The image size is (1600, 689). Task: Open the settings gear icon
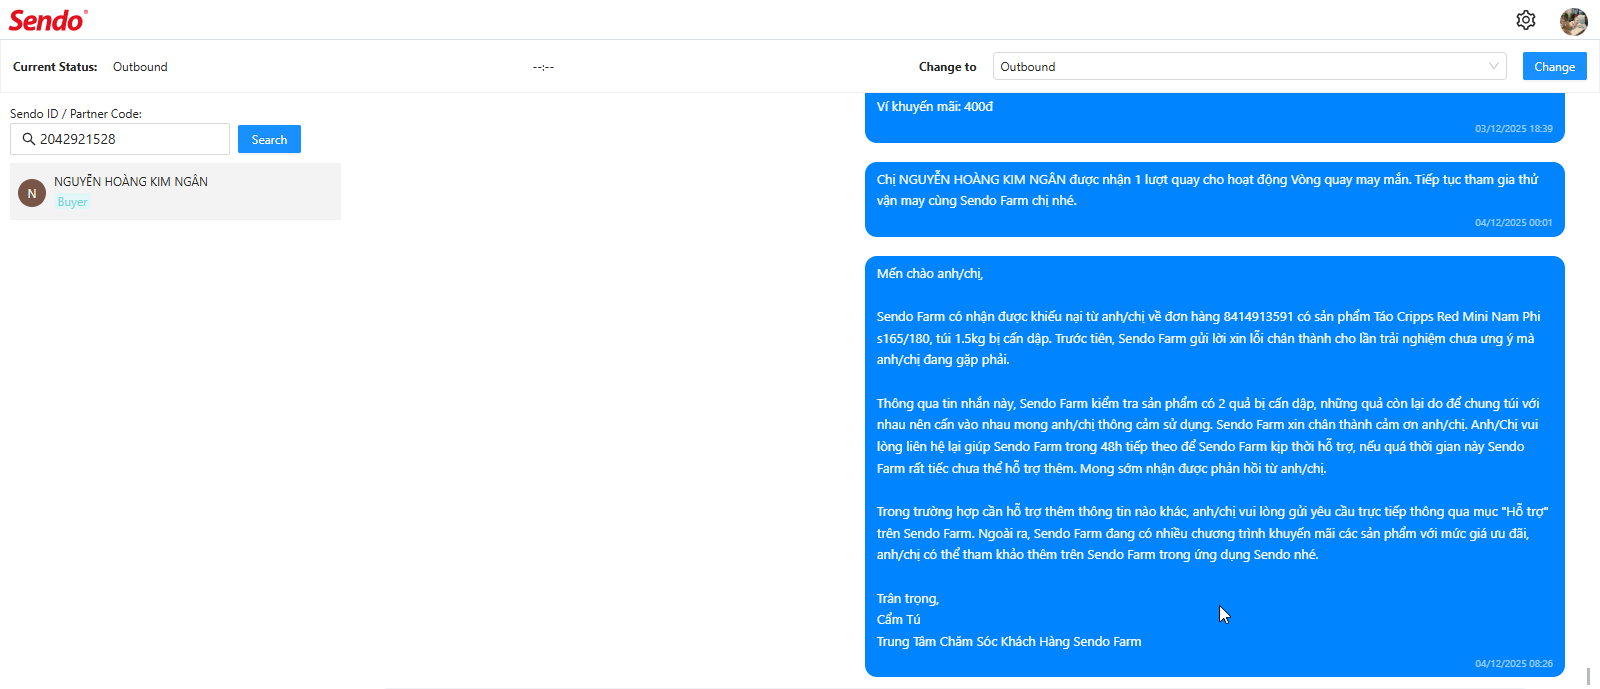[x=1525, y=20]
